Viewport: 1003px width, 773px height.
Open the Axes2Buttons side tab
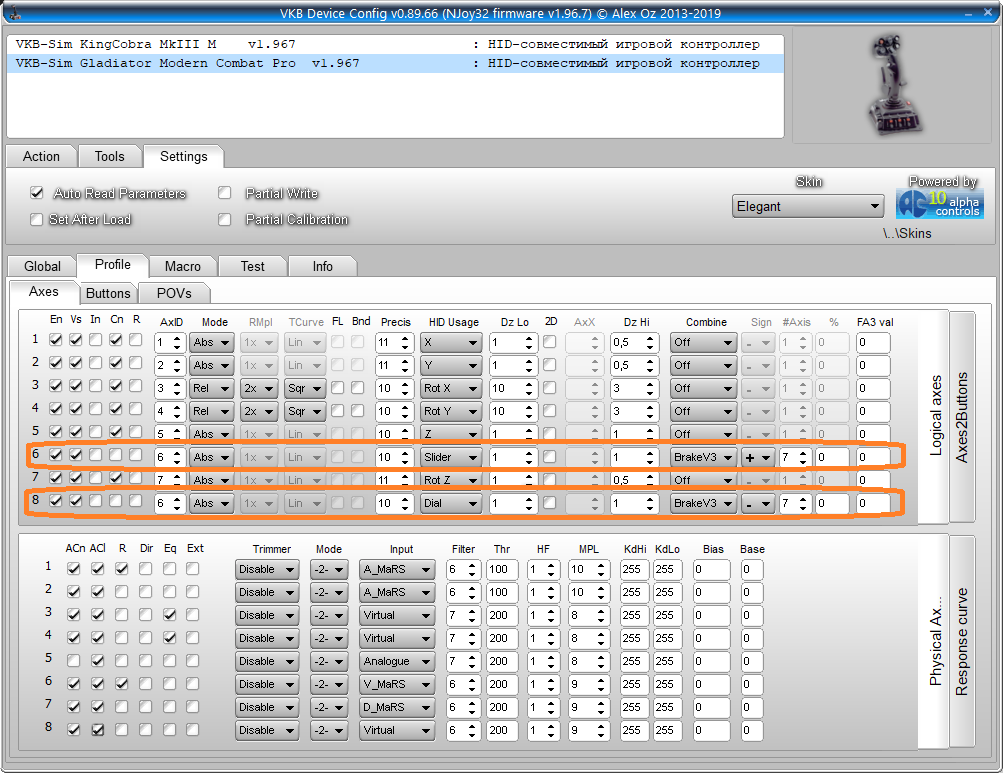[x=962, y=417]
